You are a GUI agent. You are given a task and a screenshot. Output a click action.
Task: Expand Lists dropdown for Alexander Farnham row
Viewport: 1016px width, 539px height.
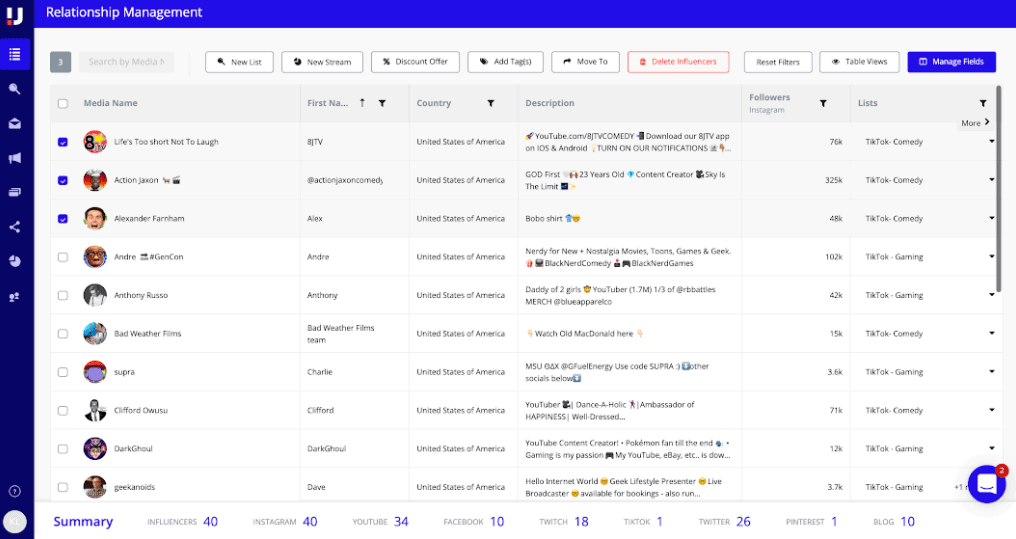click(992, 218)
